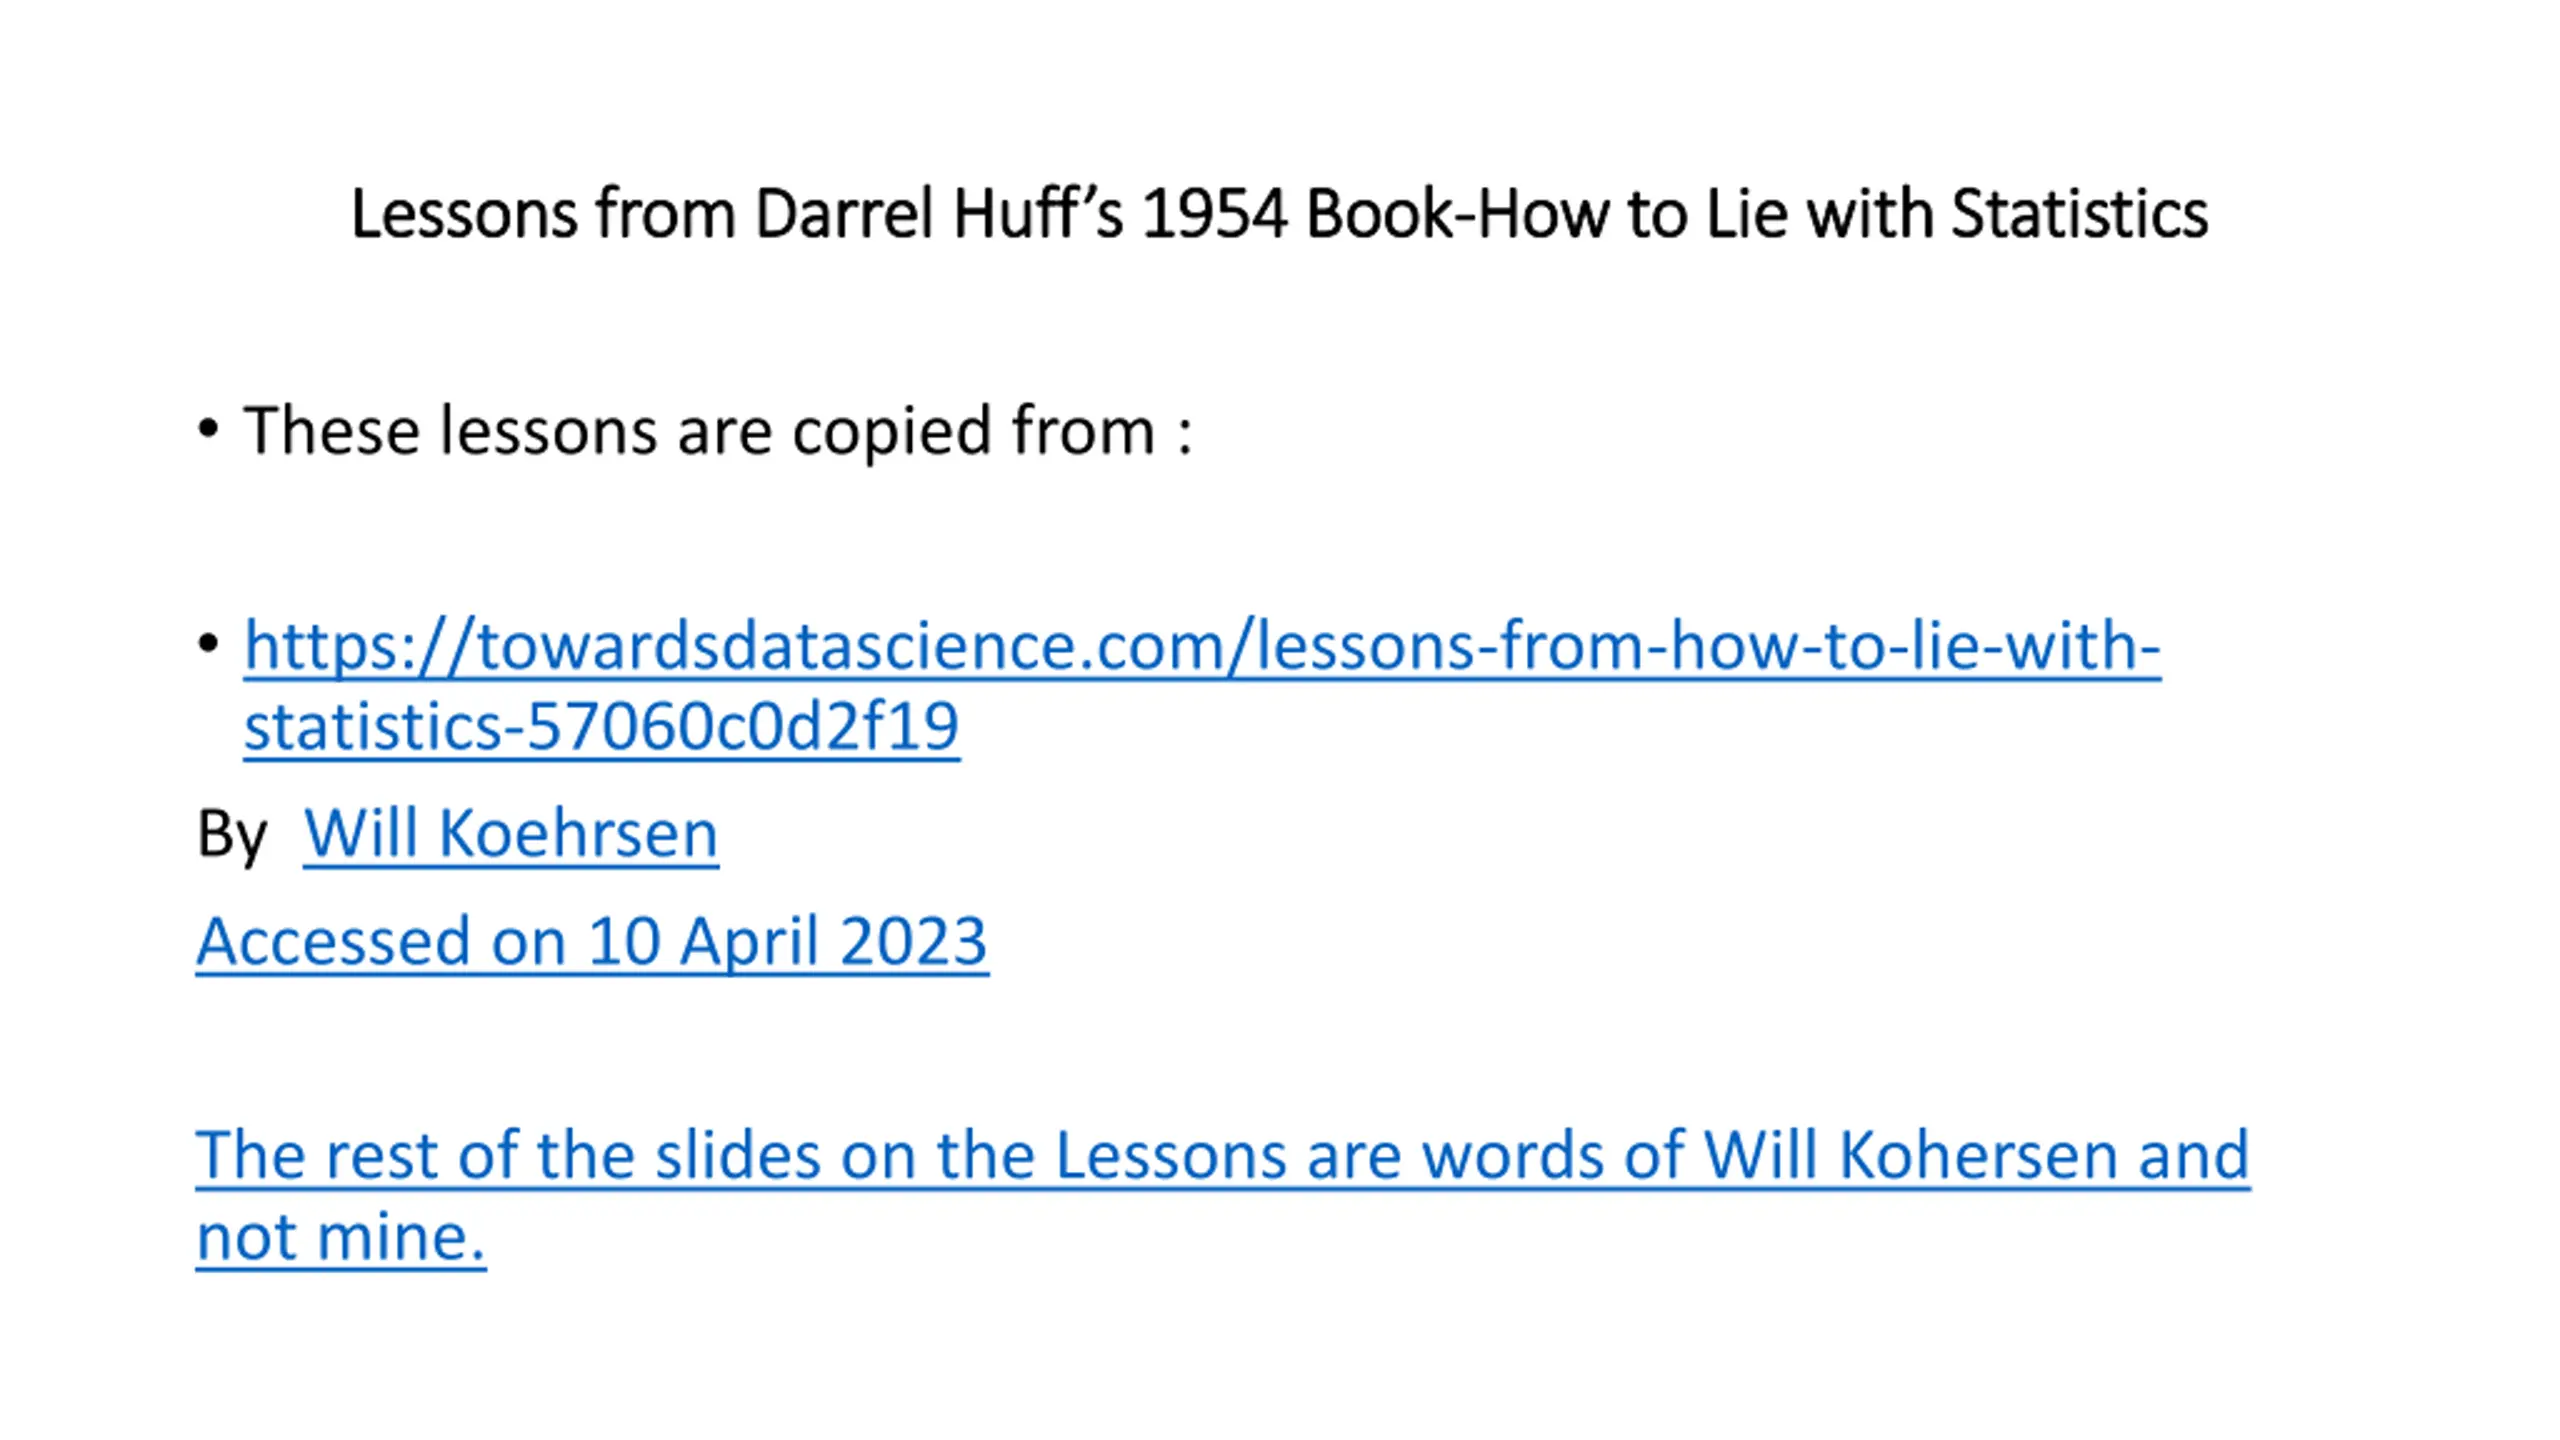Click '1954' in the slide title
The height and width of the screenshot is (1440, 2560).
(x=1213, y=214)
